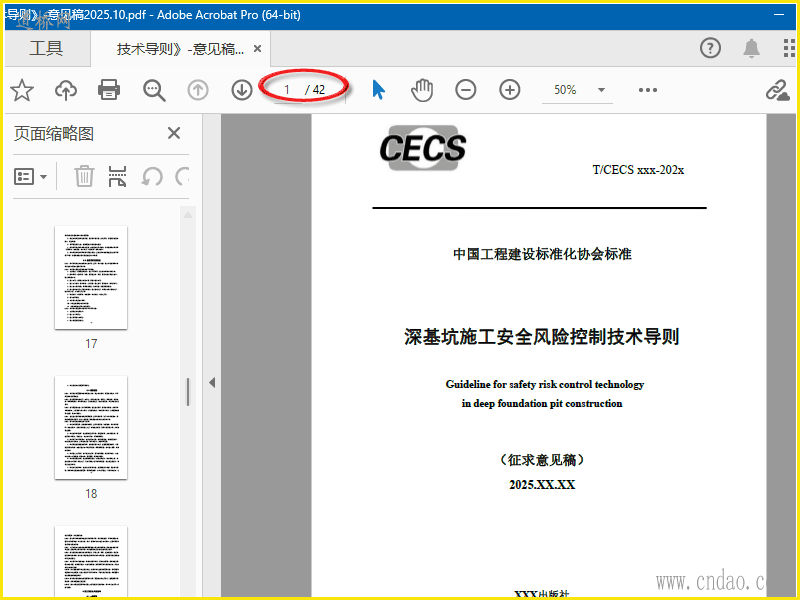The width and height of the screenshot is (800, 600).
Task: Upload file to cloud icon
Action: coord(66,90)
